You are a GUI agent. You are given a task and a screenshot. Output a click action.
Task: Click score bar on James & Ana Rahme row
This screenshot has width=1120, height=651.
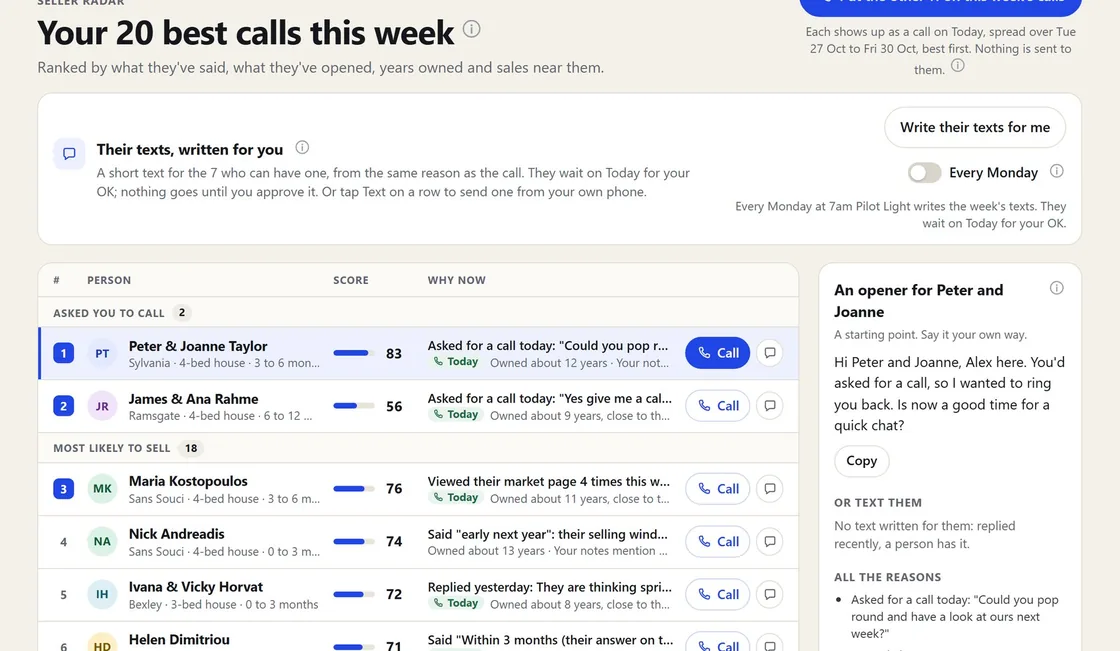pyautogui.click(x=354, y=406)
